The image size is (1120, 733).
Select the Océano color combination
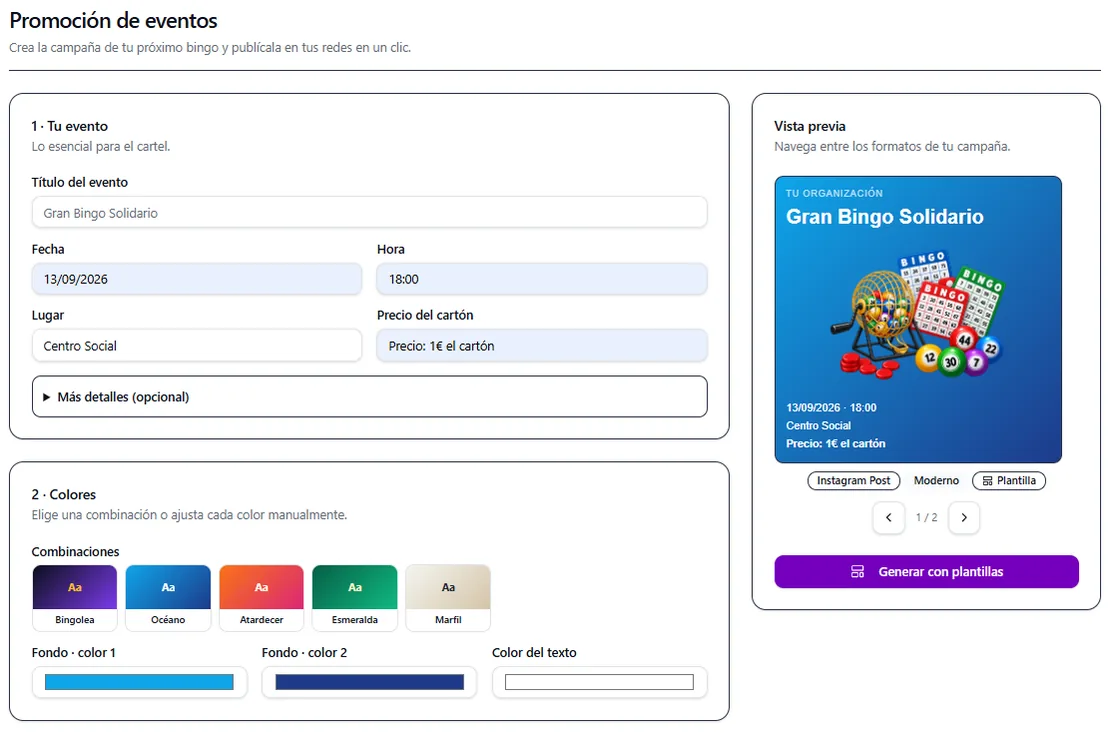pos(168,598)
